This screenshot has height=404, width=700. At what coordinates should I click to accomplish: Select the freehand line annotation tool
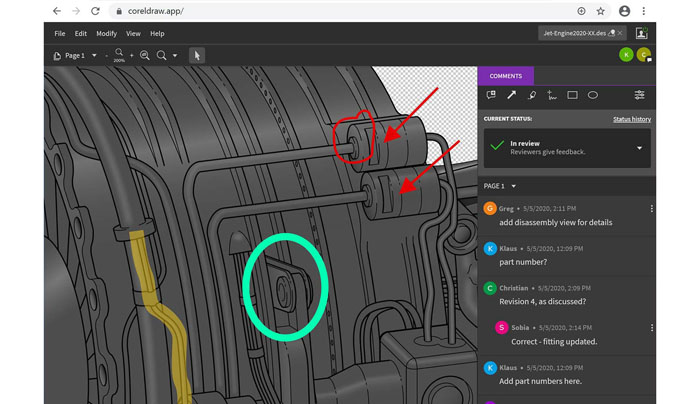coord(552,95)
